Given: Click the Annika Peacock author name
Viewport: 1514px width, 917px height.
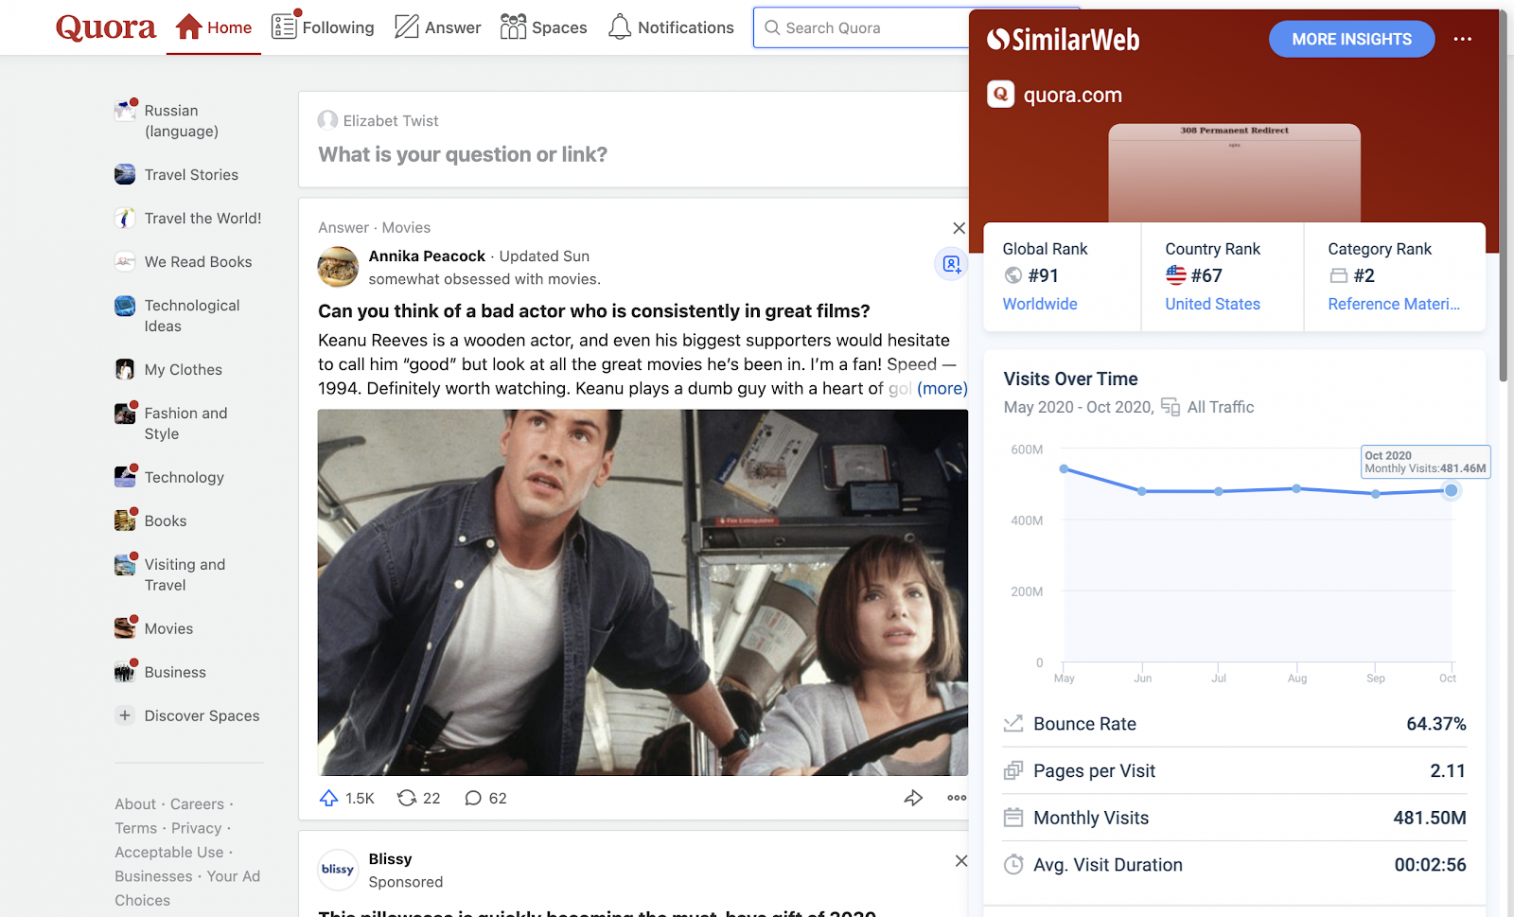Looking at the screenshot, I should click(x=427, y=256).
